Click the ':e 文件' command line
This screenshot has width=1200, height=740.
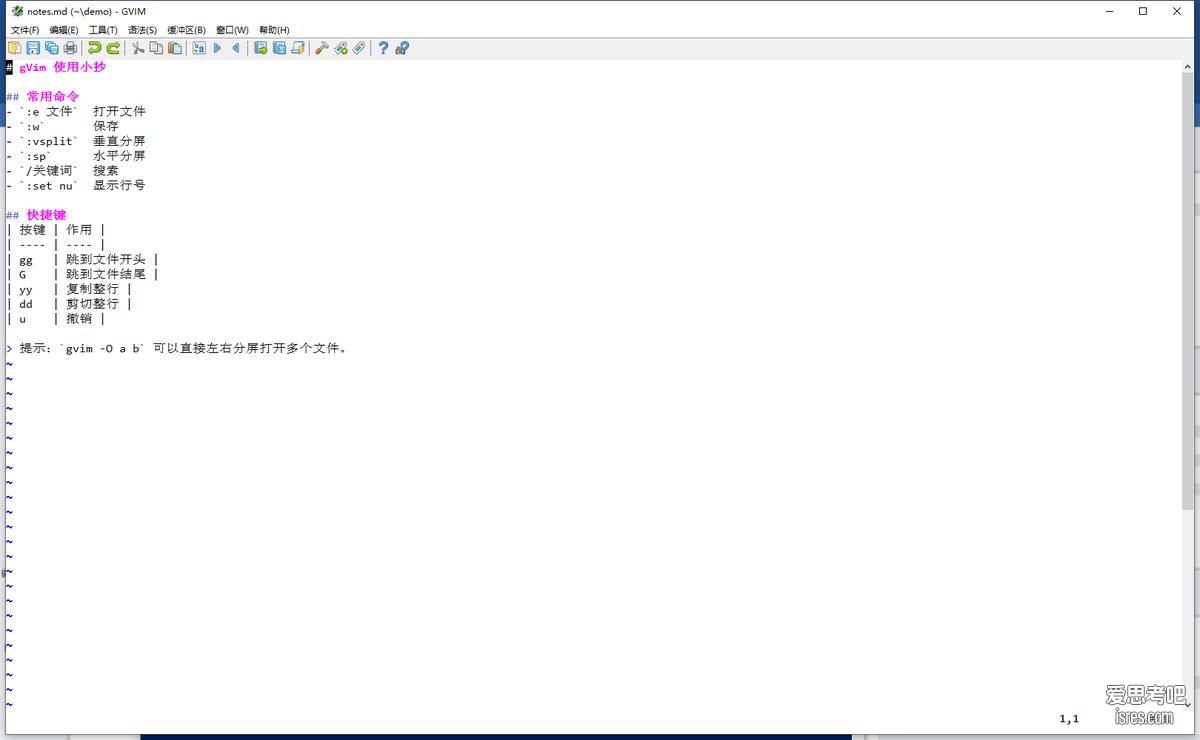(76, 111)
